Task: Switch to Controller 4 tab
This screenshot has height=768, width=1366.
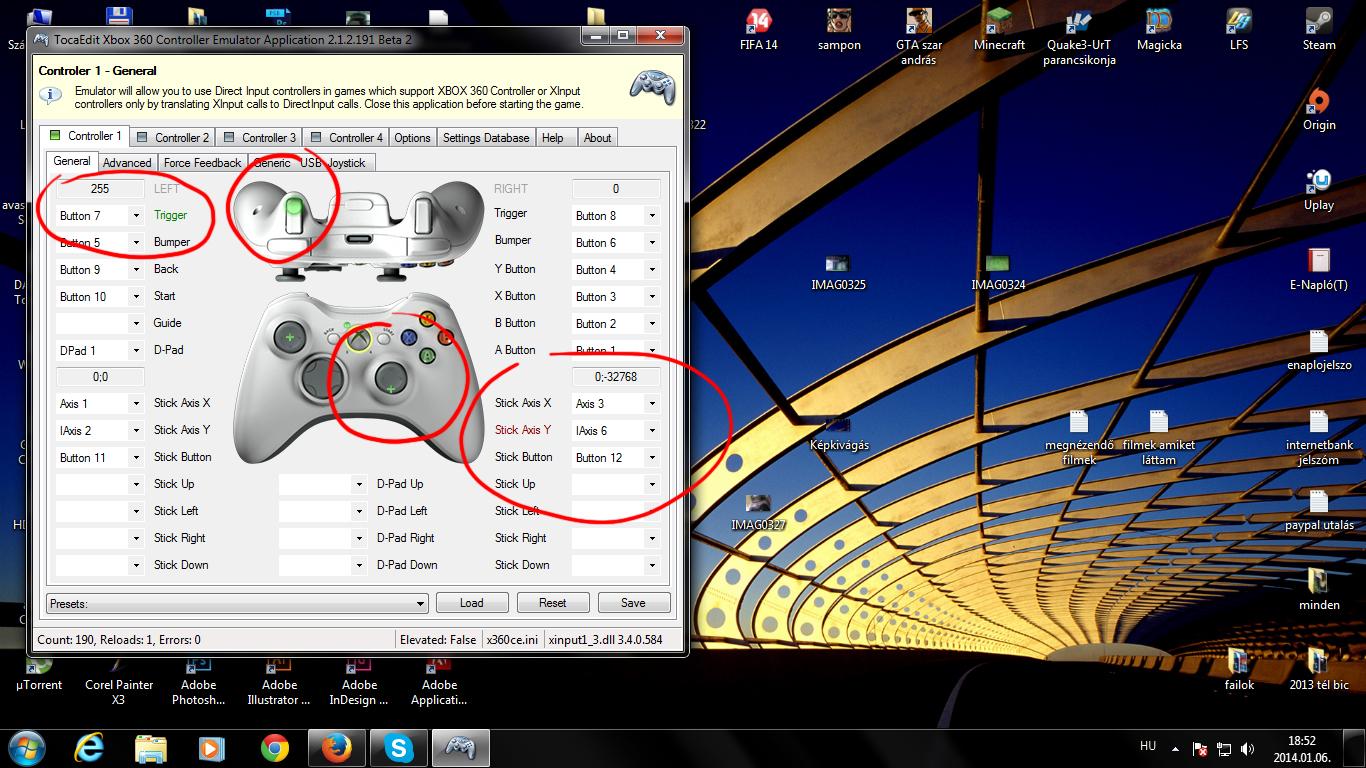Action: coord(346,137)
